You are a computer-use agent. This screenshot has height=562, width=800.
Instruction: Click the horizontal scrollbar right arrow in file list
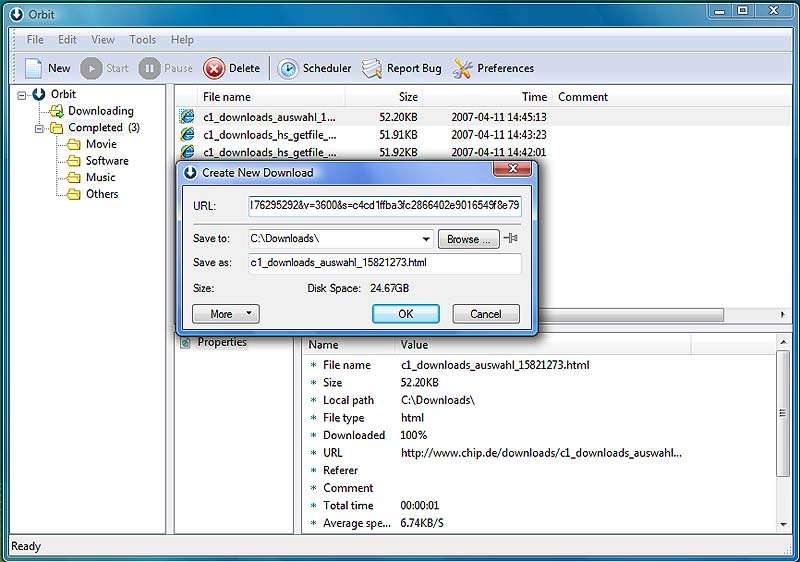pos(783,315)
